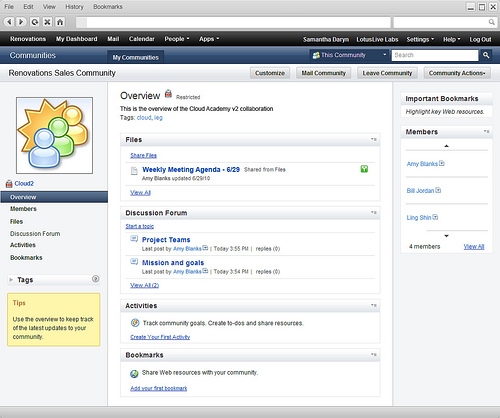This screenshot has width=500, height=418.
Task: Click the browser reload icon
Action: 34,22
